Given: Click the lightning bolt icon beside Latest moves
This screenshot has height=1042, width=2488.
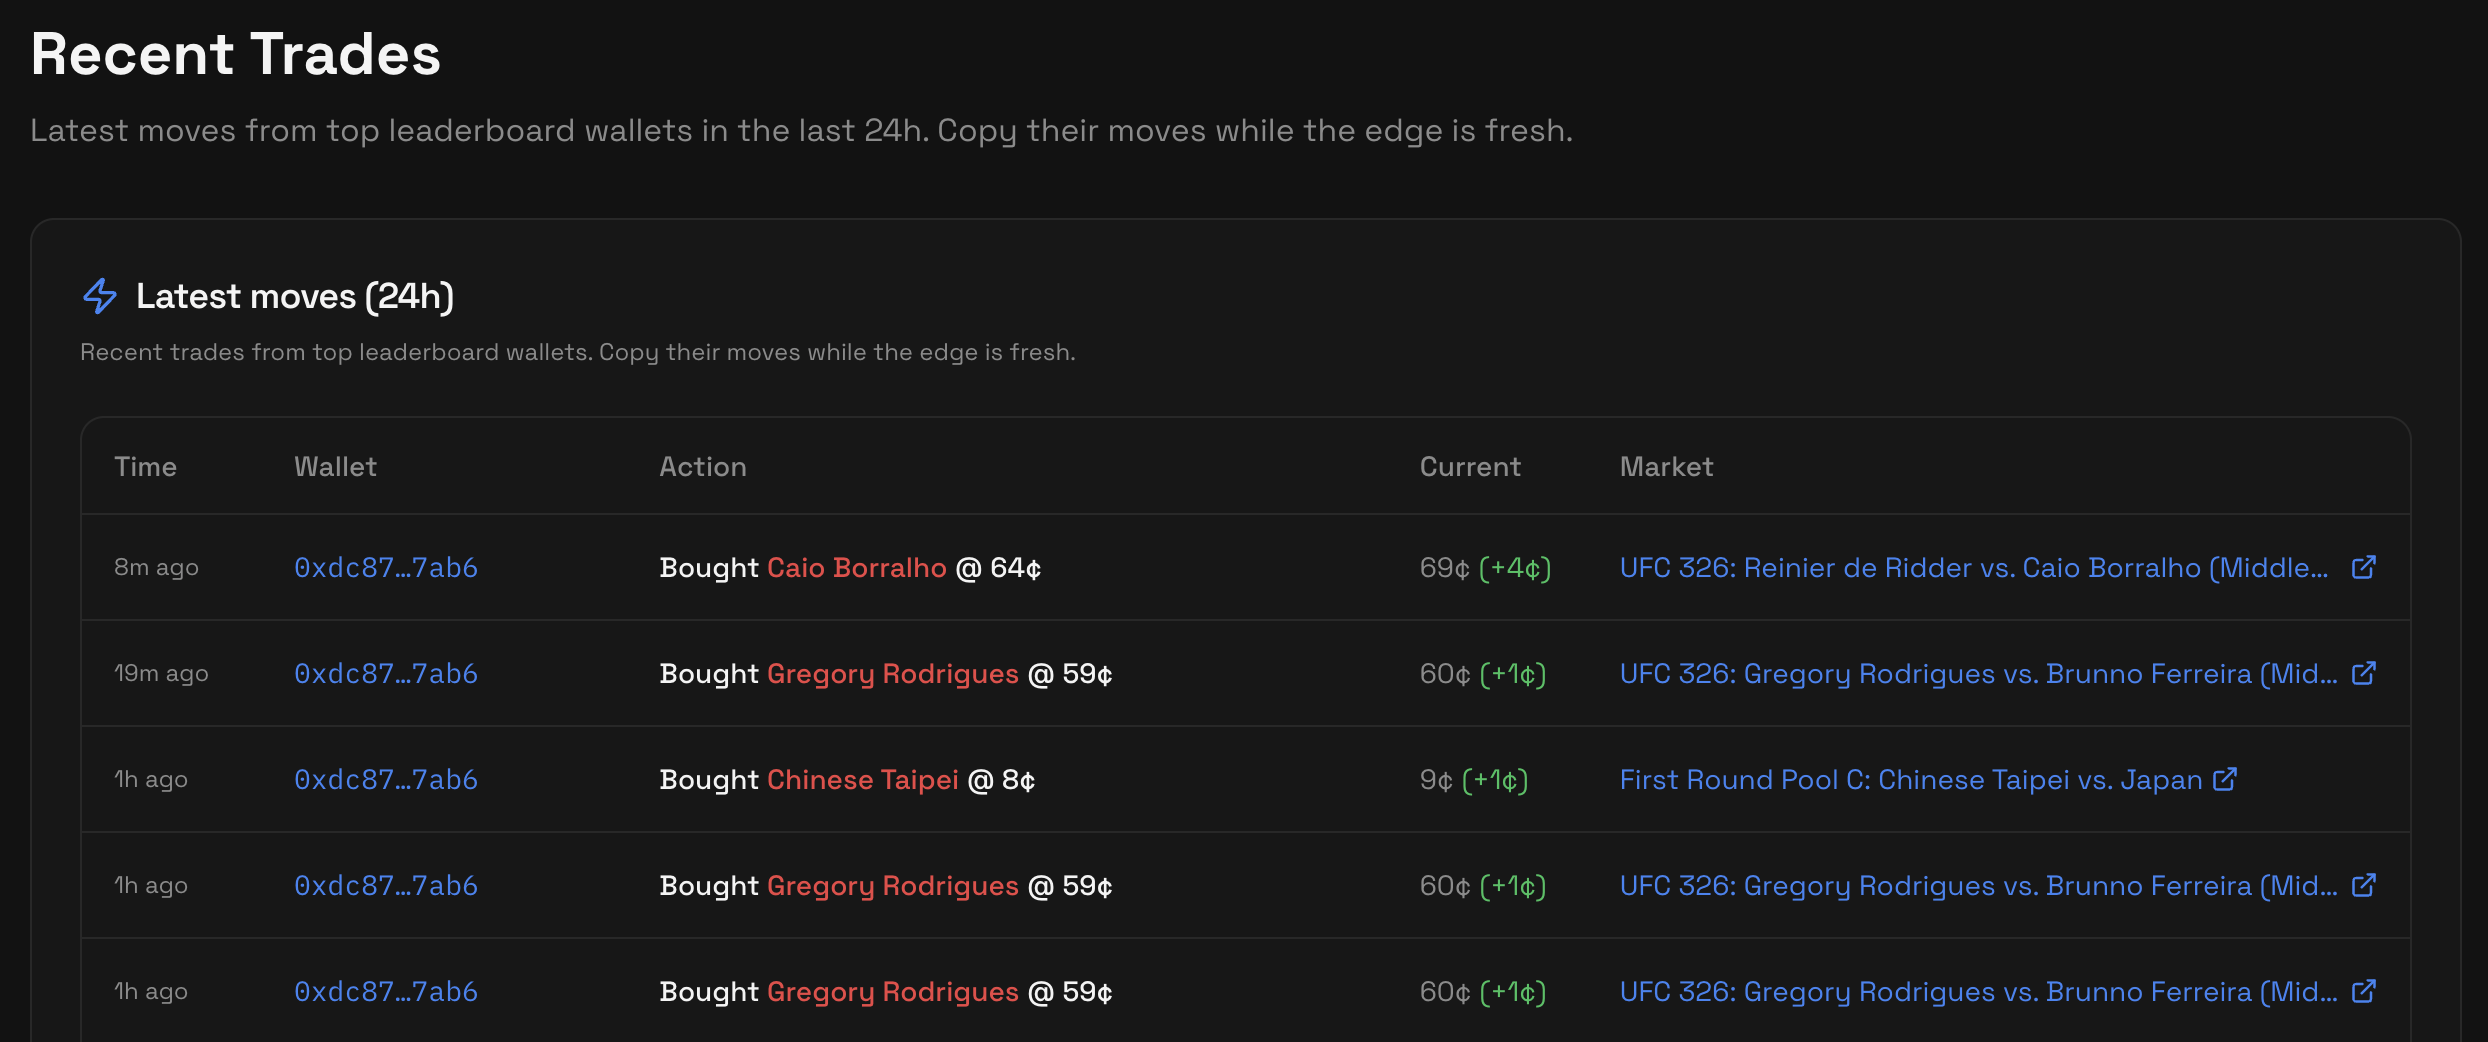Looking at the screenshot, I should tap(100, 296).
